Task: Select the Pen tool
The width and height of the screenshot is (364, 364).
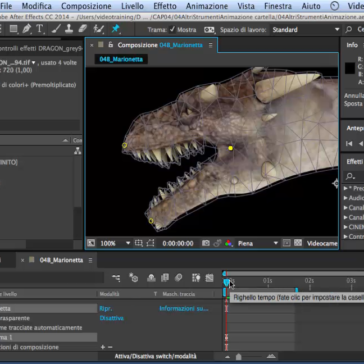Action: (x=27, y=29)
